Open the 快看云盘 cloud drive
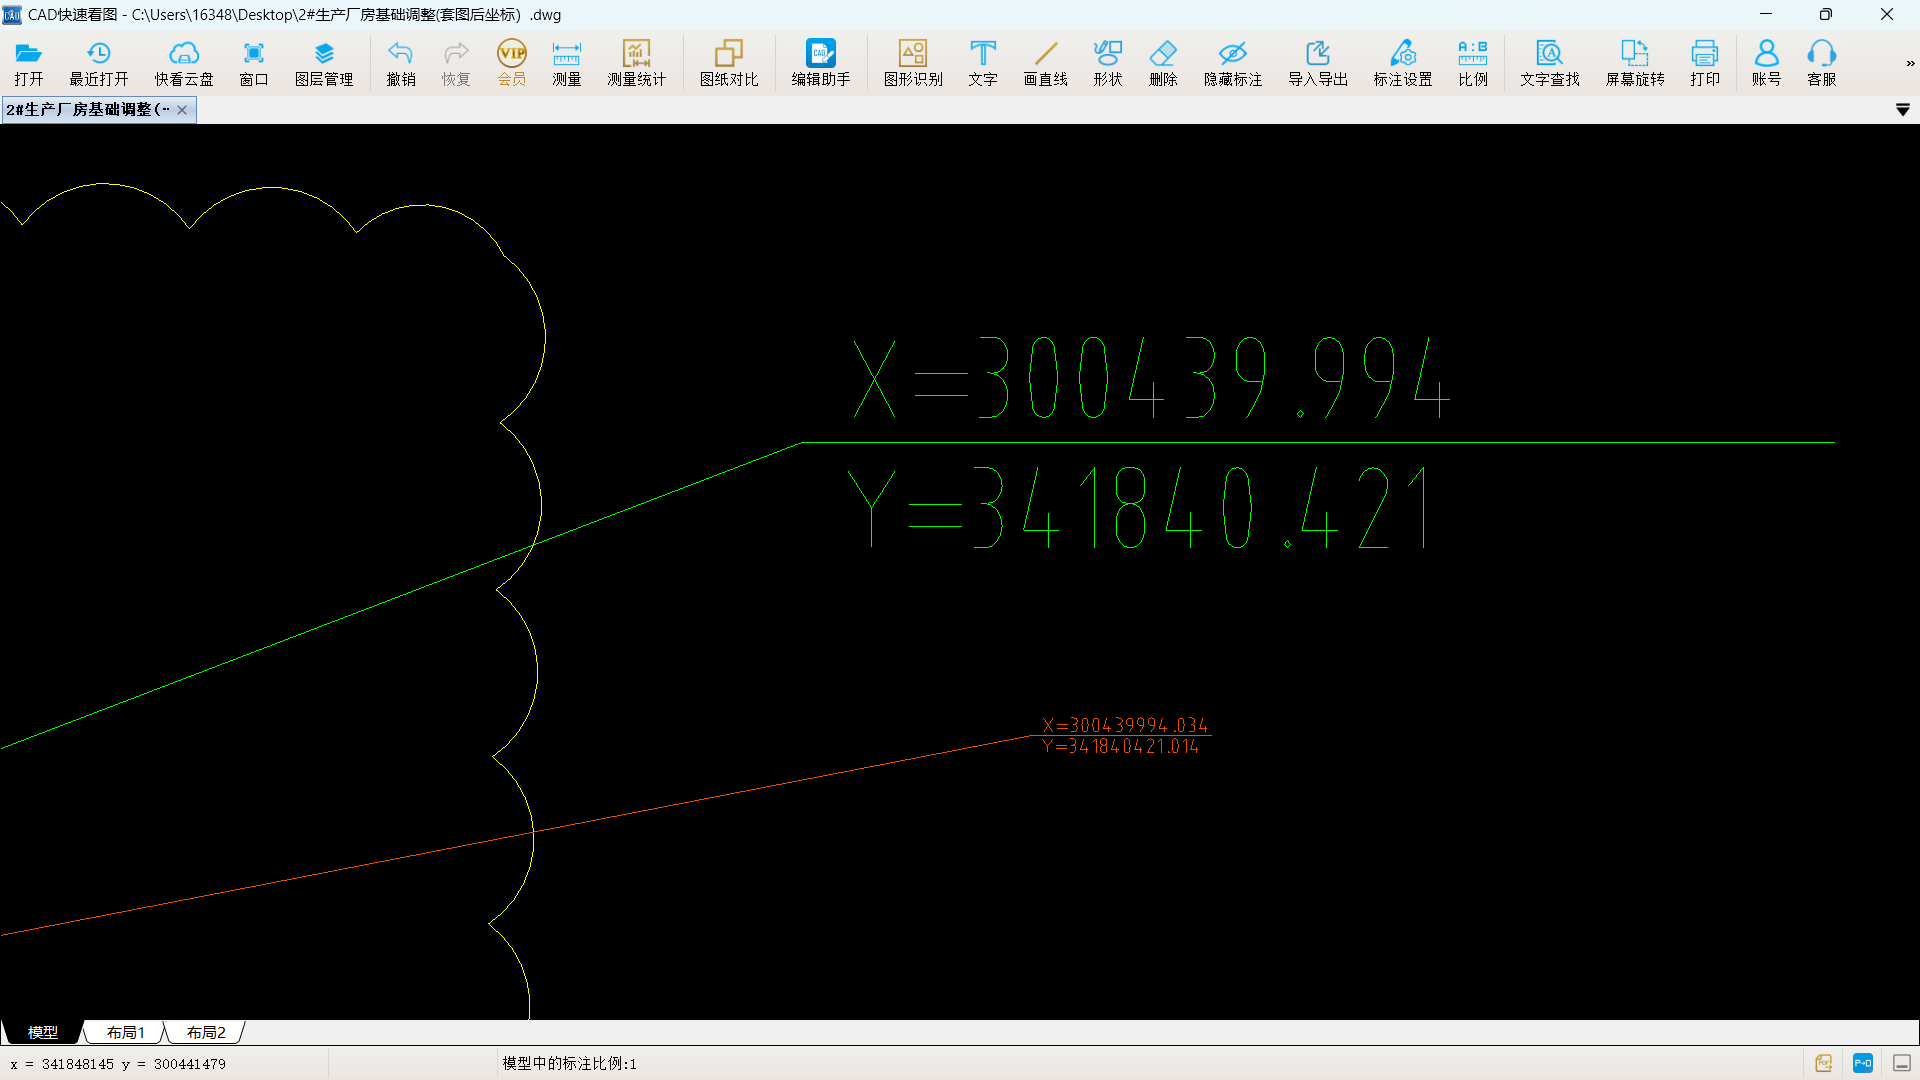This screenshot has width=1920, height=1080. (x=184, y=63)
